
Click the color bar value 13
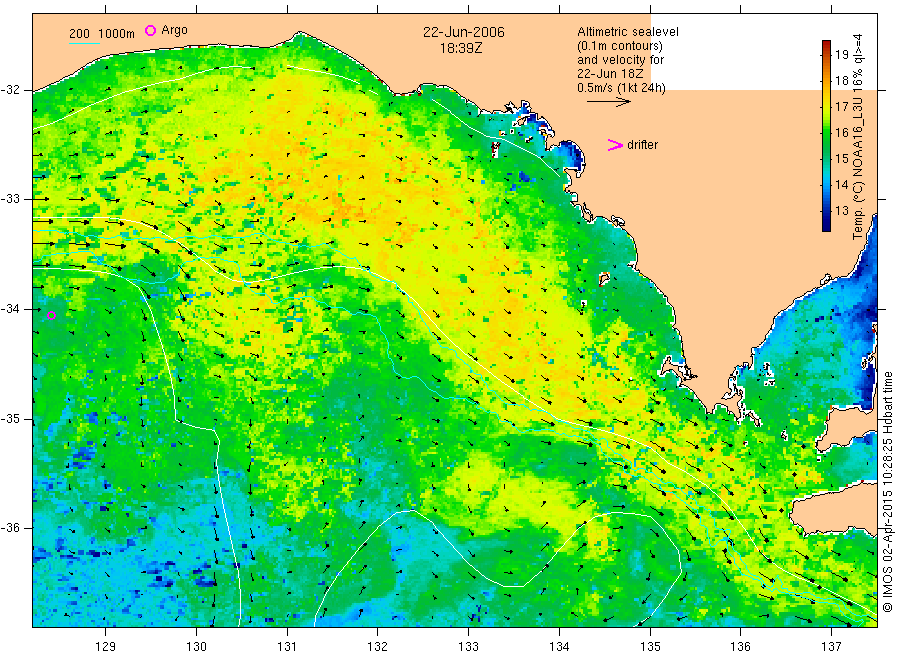coord(842,211)
